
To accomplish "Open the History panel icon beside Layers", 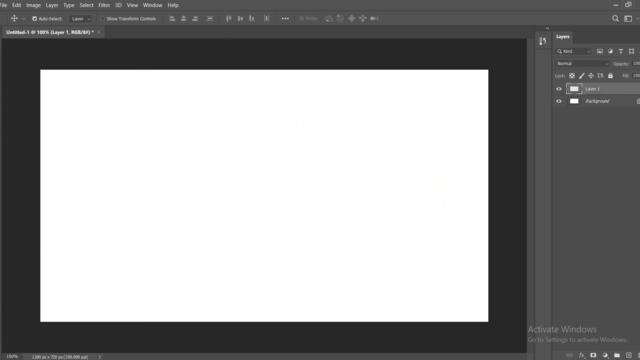I will click(542, 41).
